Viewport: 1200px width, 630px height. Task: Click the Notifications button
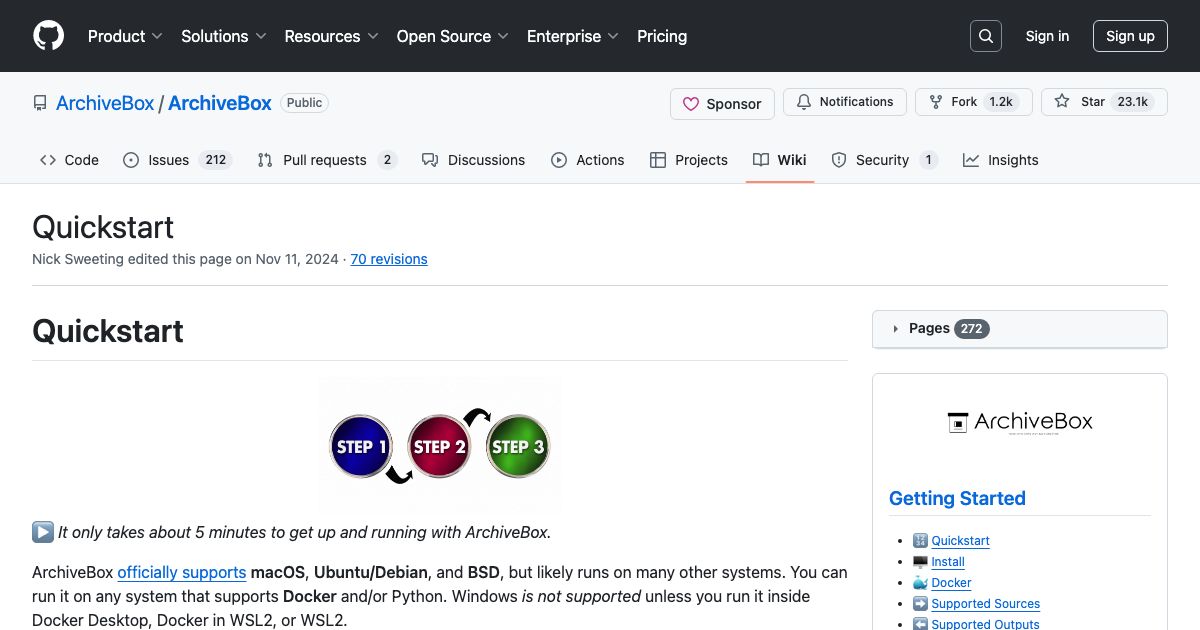[844, 101]
